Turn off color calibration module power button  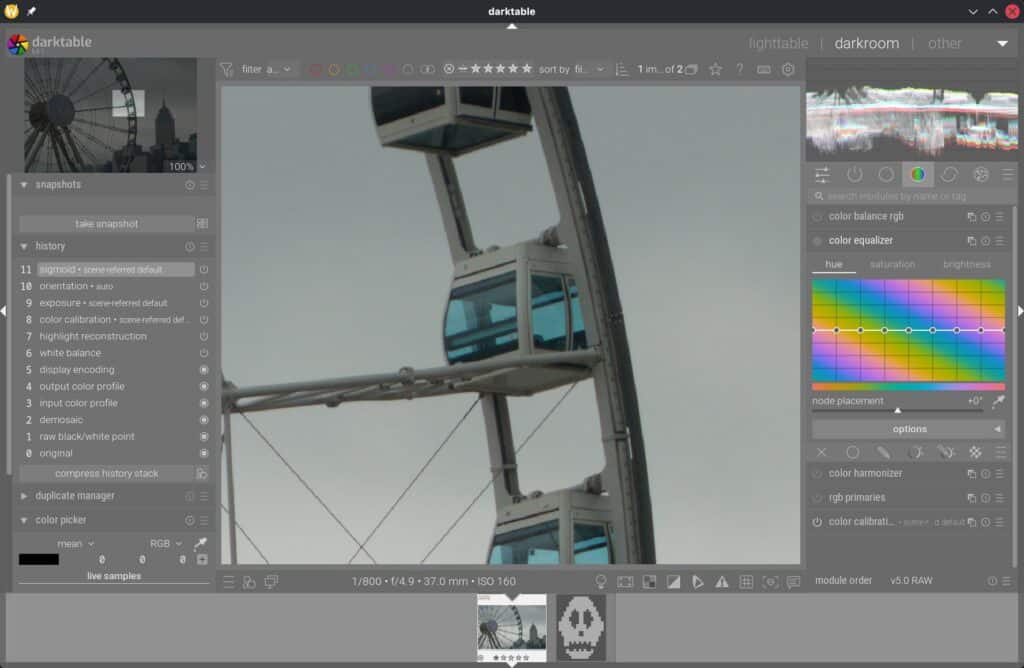(x=817, y=522)
